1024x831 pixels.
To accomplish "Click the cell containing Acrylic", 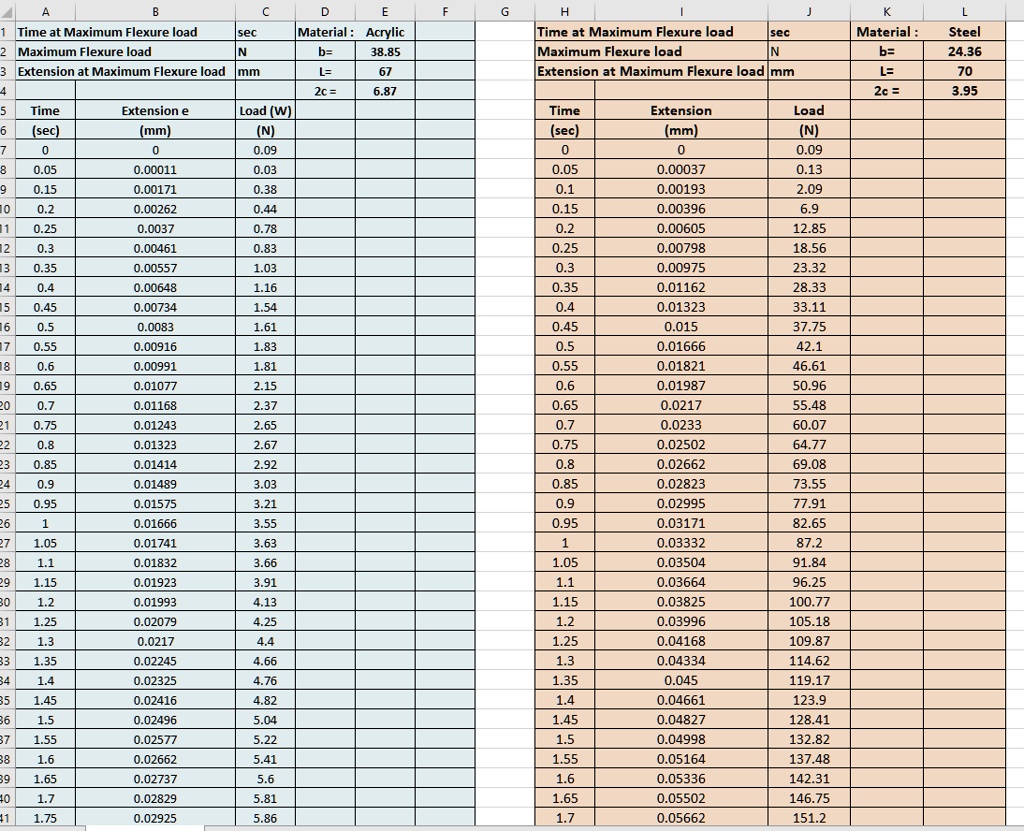I will coord(385,31).
